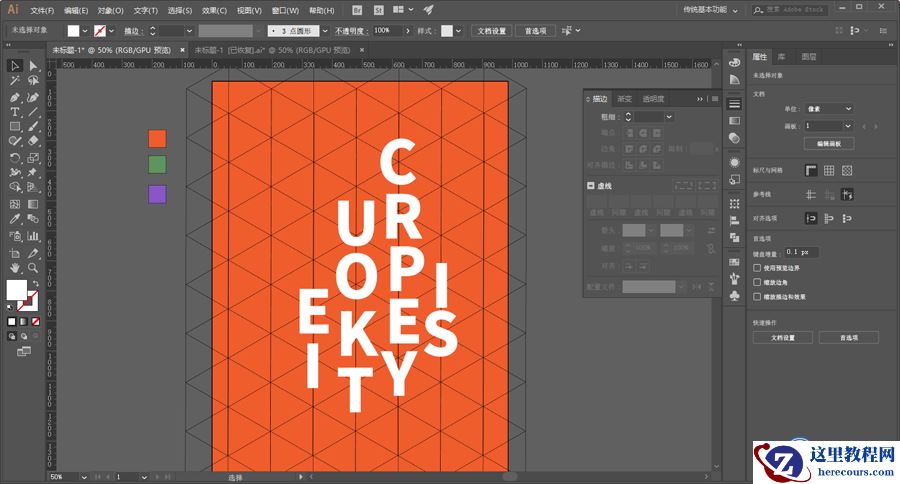Switch to the 图层 panel tab
This screenshot has height=484, width=900.
coord(808,58)
